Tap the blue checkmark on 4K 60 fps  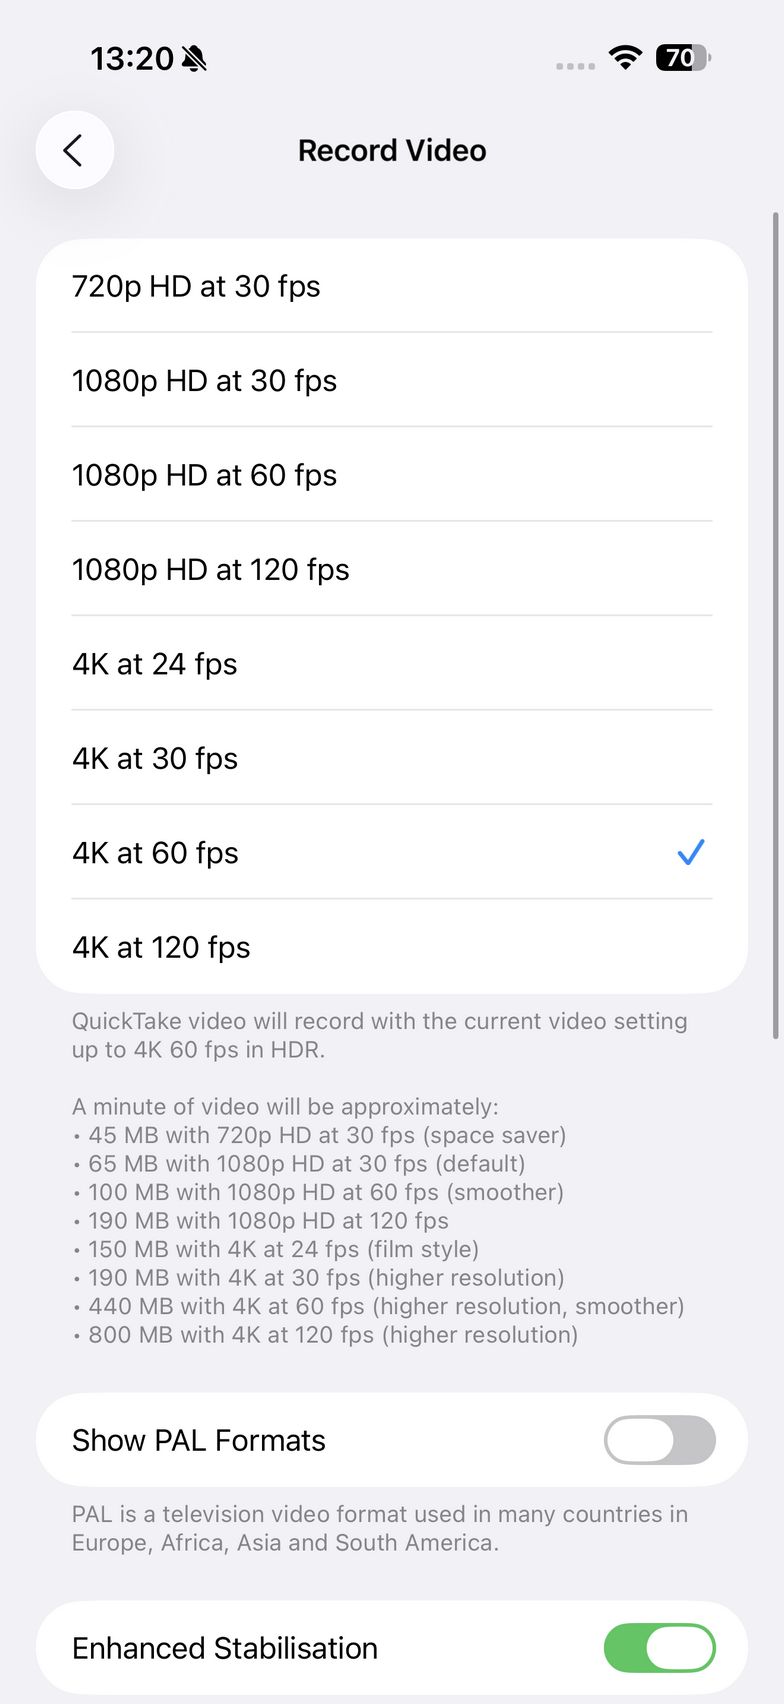tap(690, 852)
